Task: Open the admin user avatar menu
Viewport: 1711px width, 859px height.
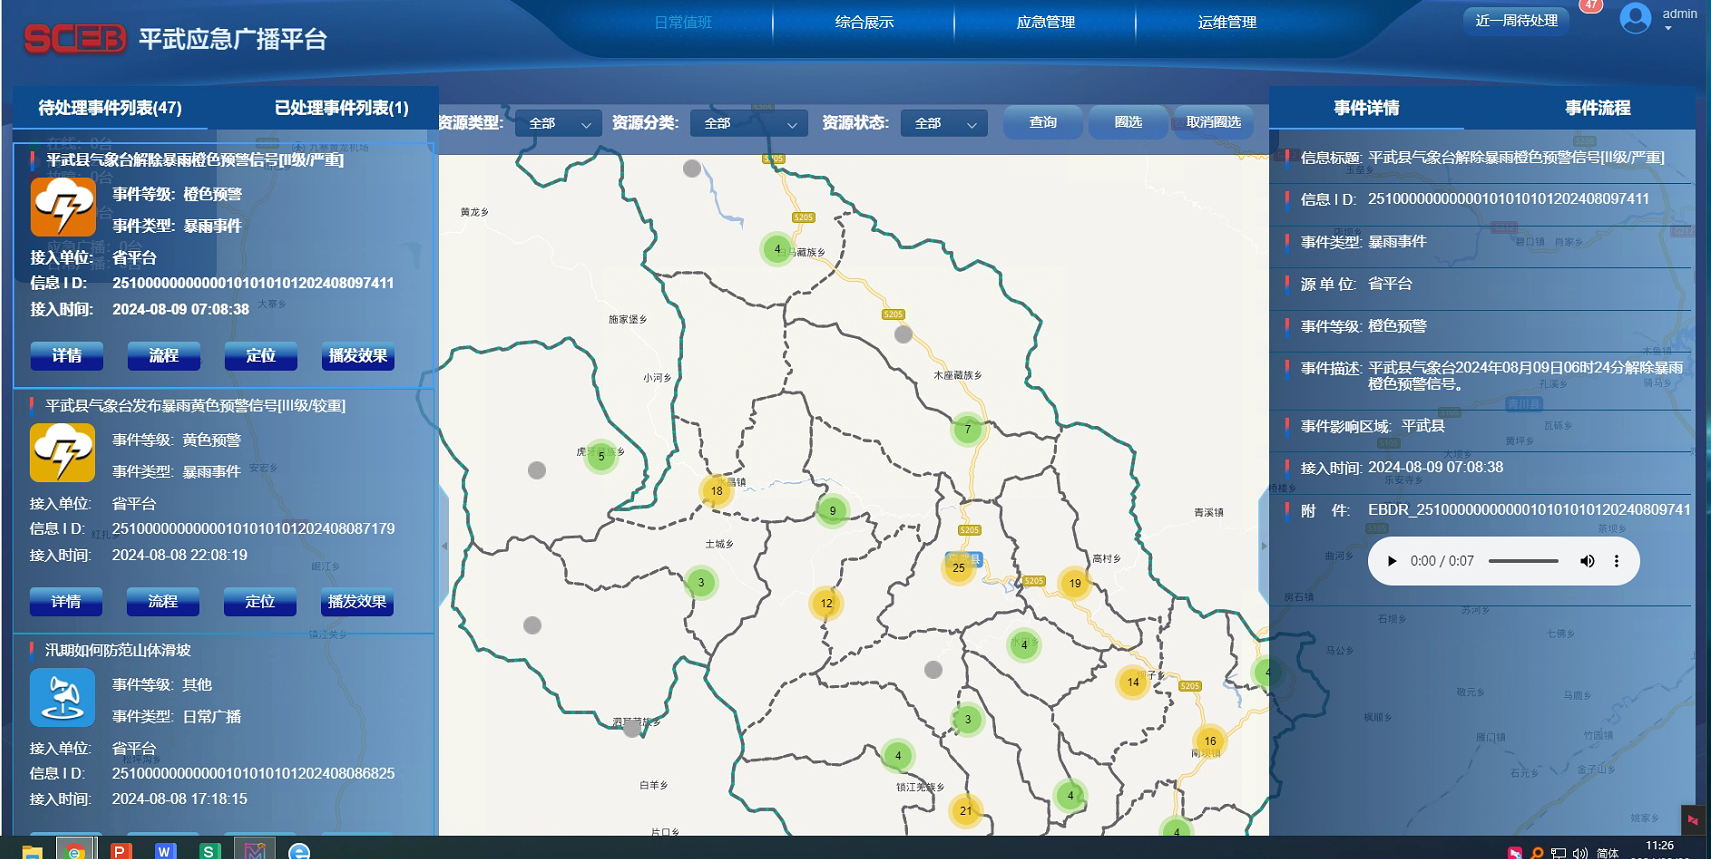Action: pyautogui.click(x=1635, y=18)
